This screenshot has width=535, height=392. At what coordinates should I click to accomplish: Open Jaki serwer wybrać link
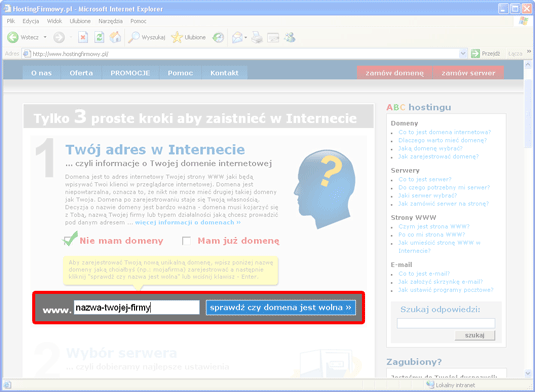tap(428, 196)
